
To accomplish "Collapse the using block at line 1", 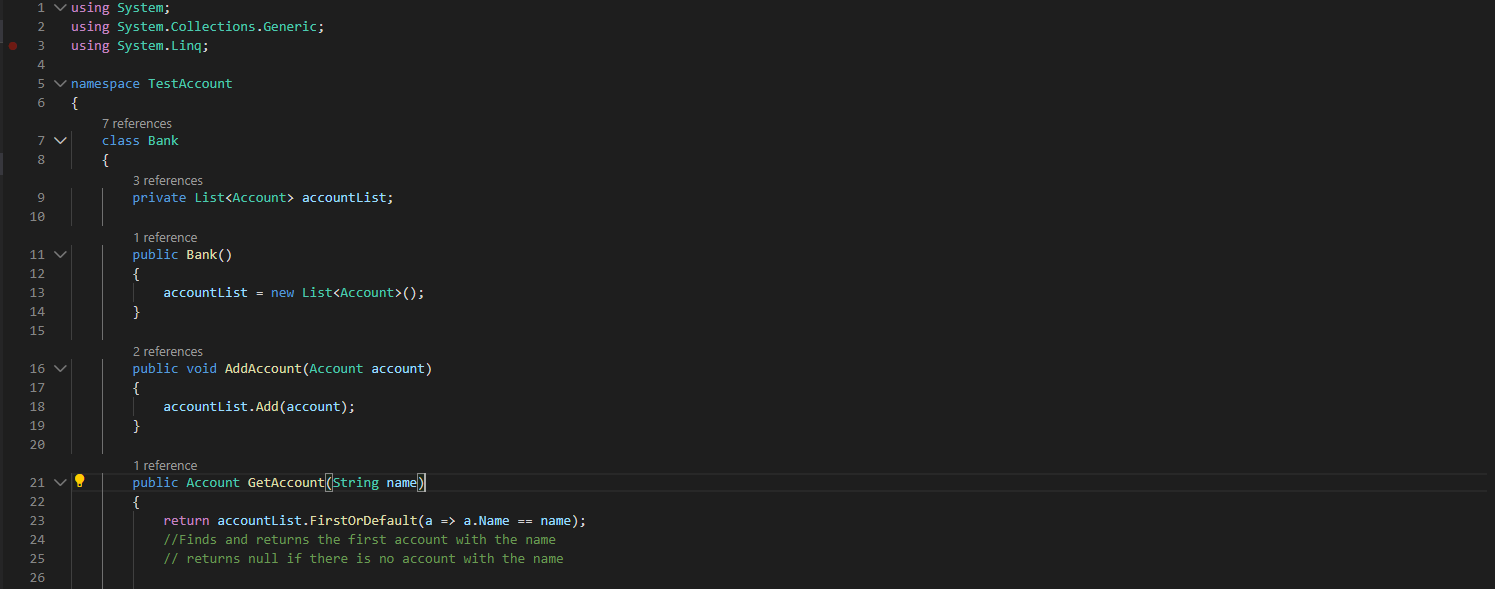I will click(60, 8).
